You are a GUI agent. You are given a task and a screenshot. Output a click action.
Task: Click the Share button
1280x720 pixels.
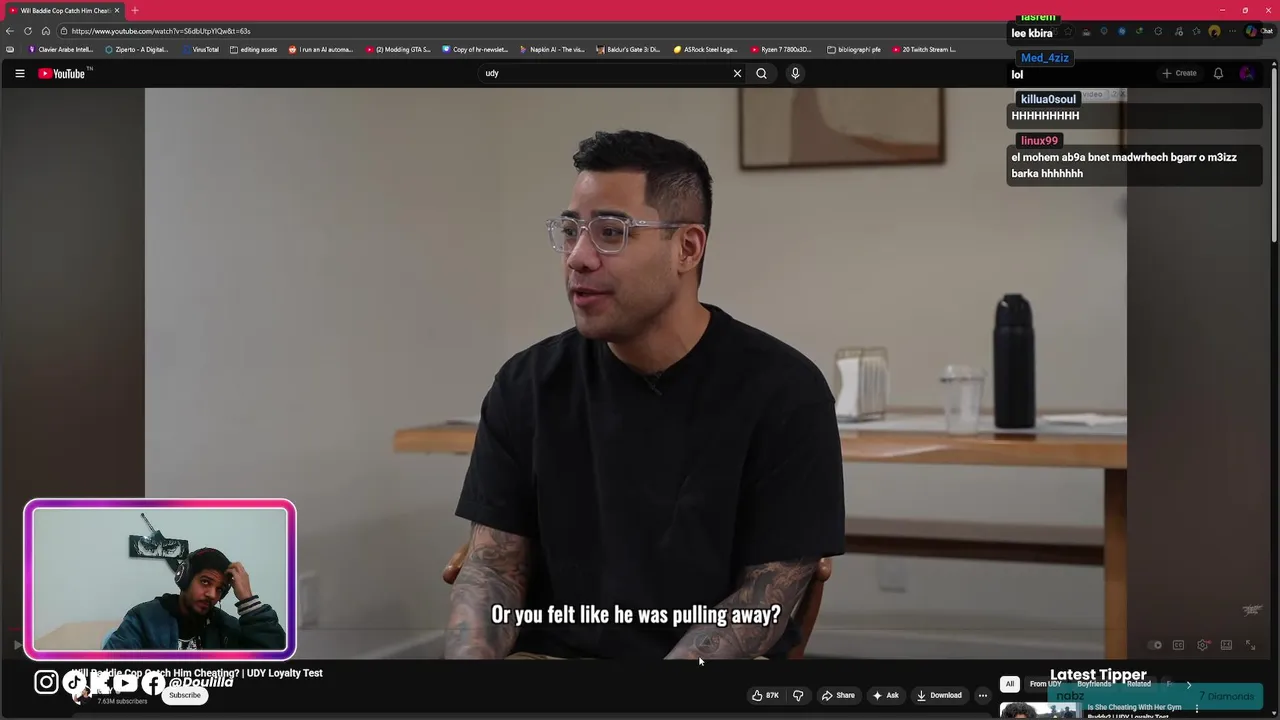[x=838, y=695]
